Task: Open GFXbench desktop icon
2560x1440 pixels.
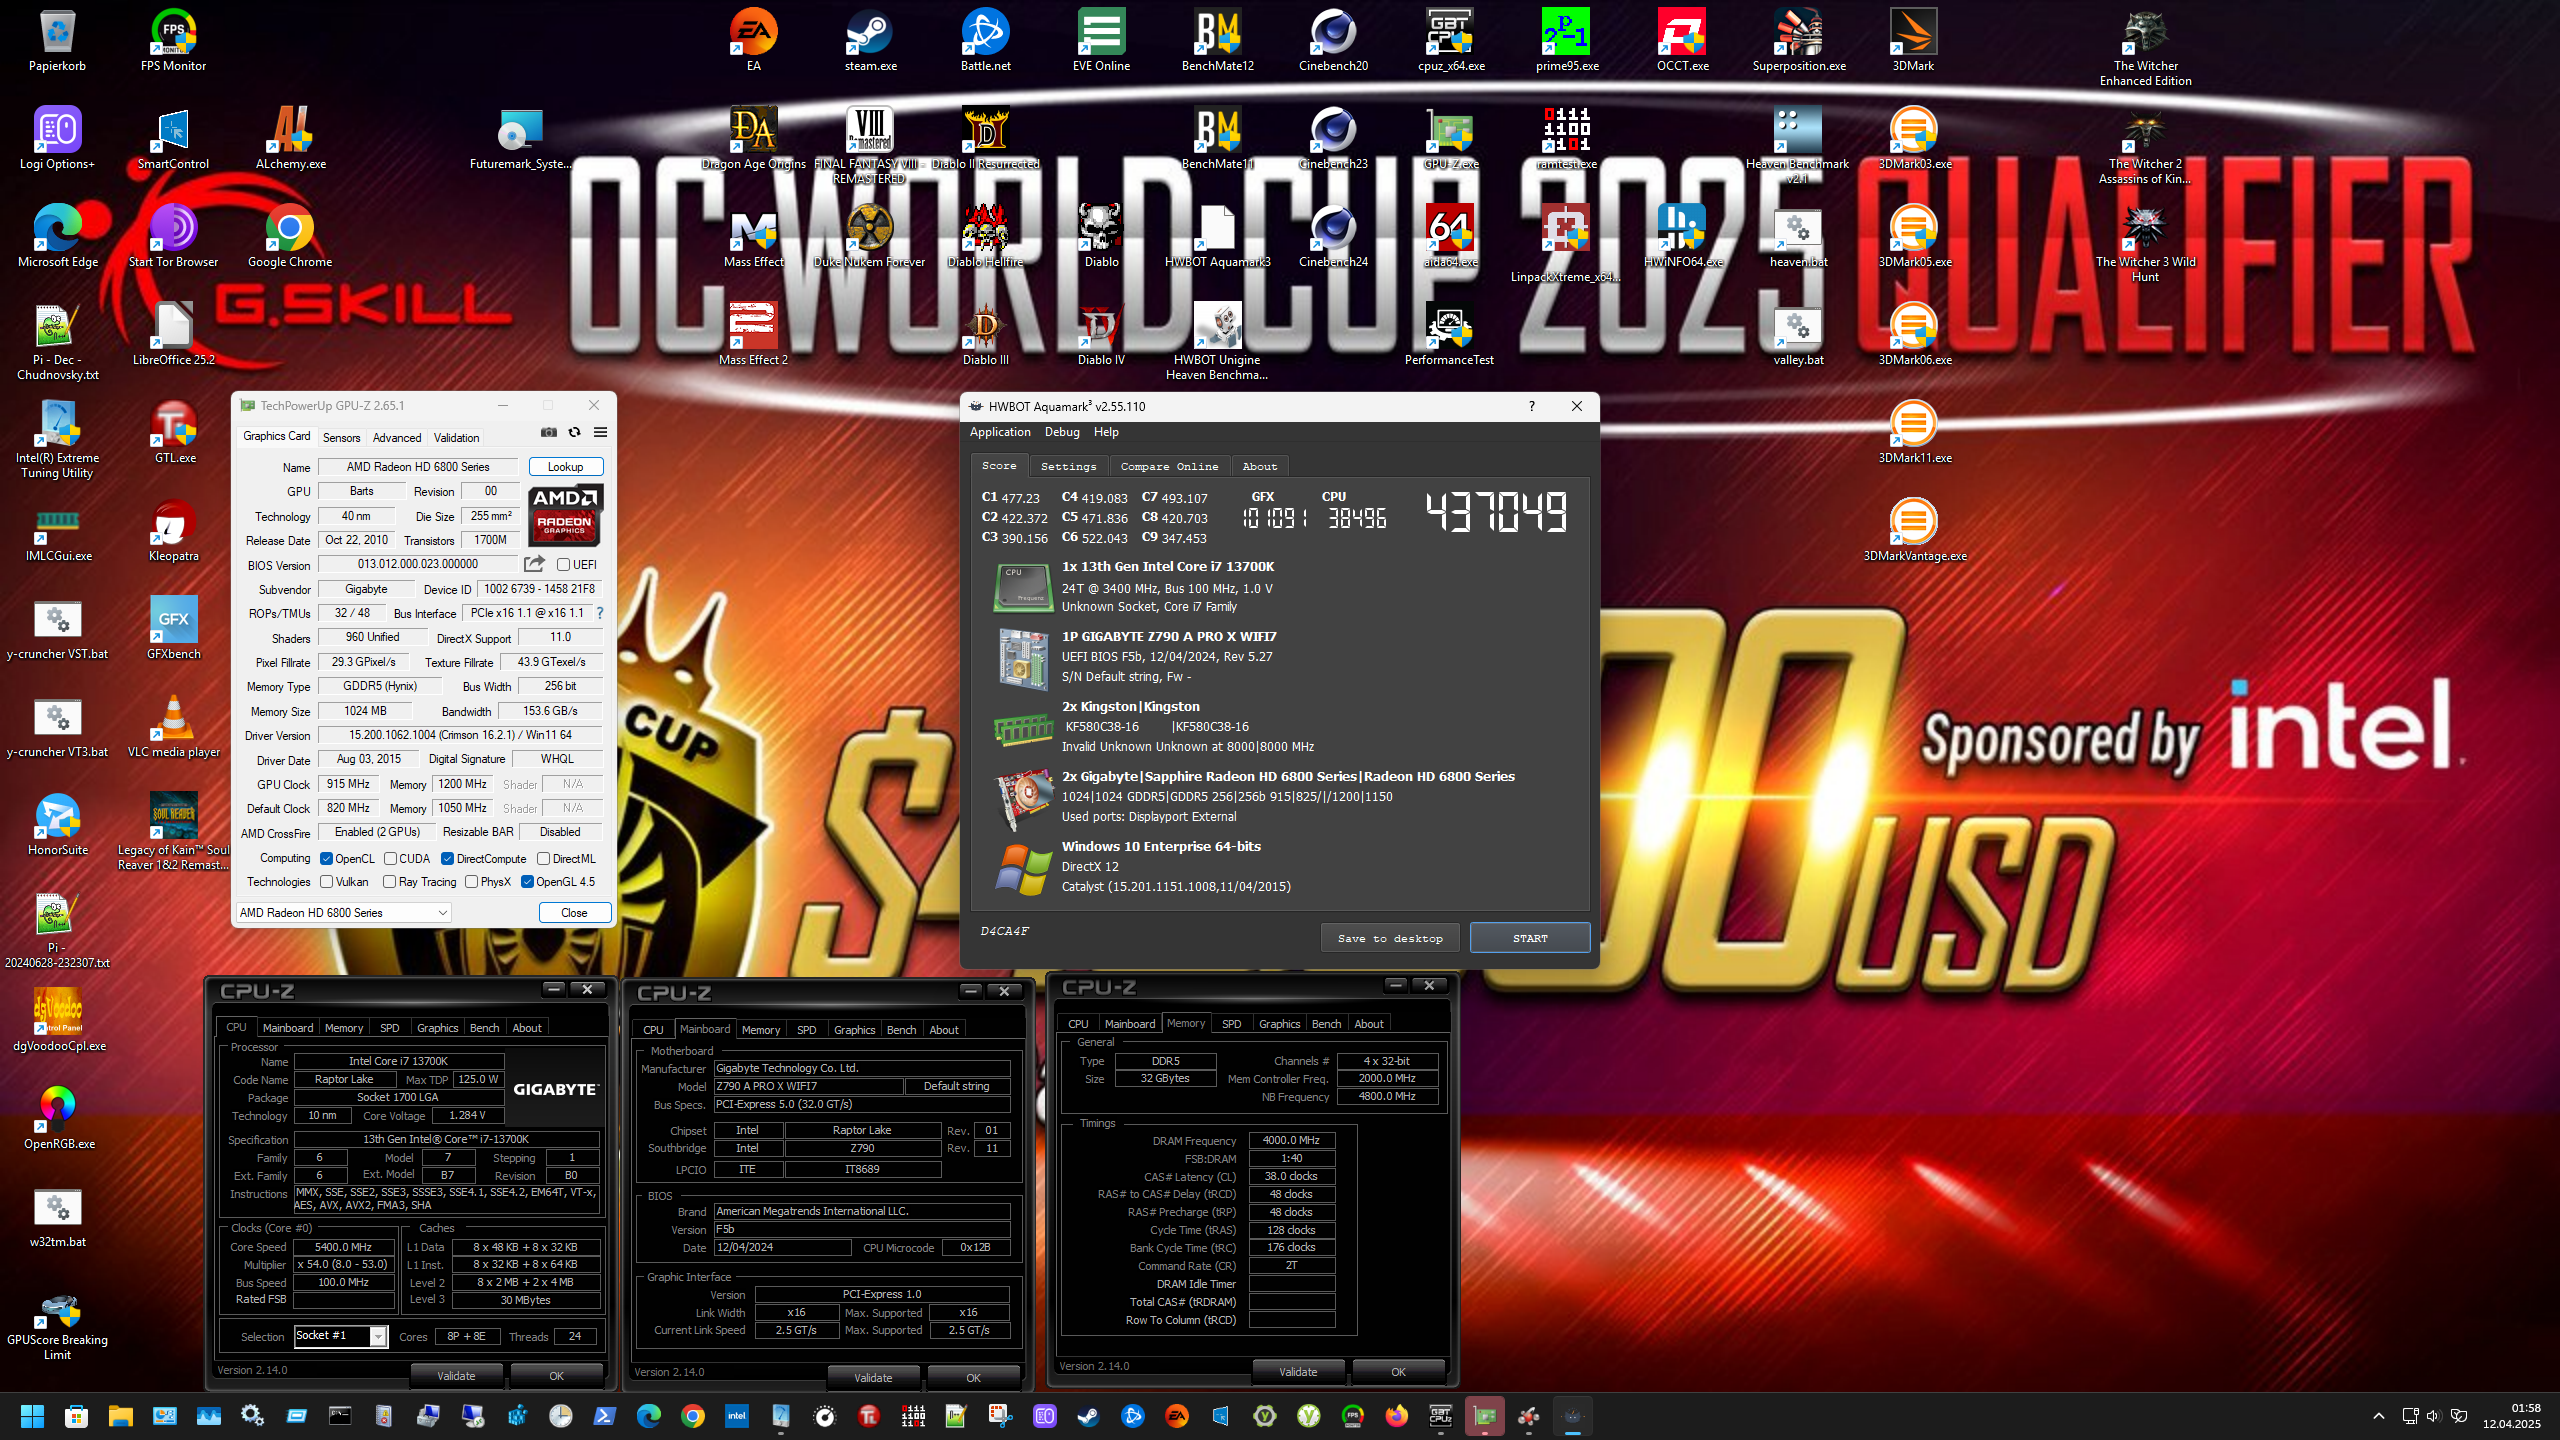Action: click(x=174, y=629)
